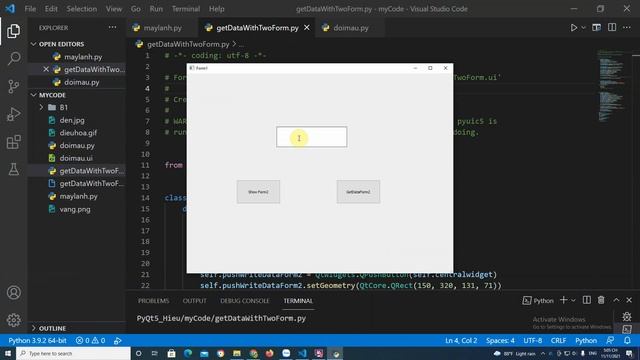Change Python language mode in status bar
The height and width of the screenshot is (360, 640).
pyautogui.click(x=586, y=340)
